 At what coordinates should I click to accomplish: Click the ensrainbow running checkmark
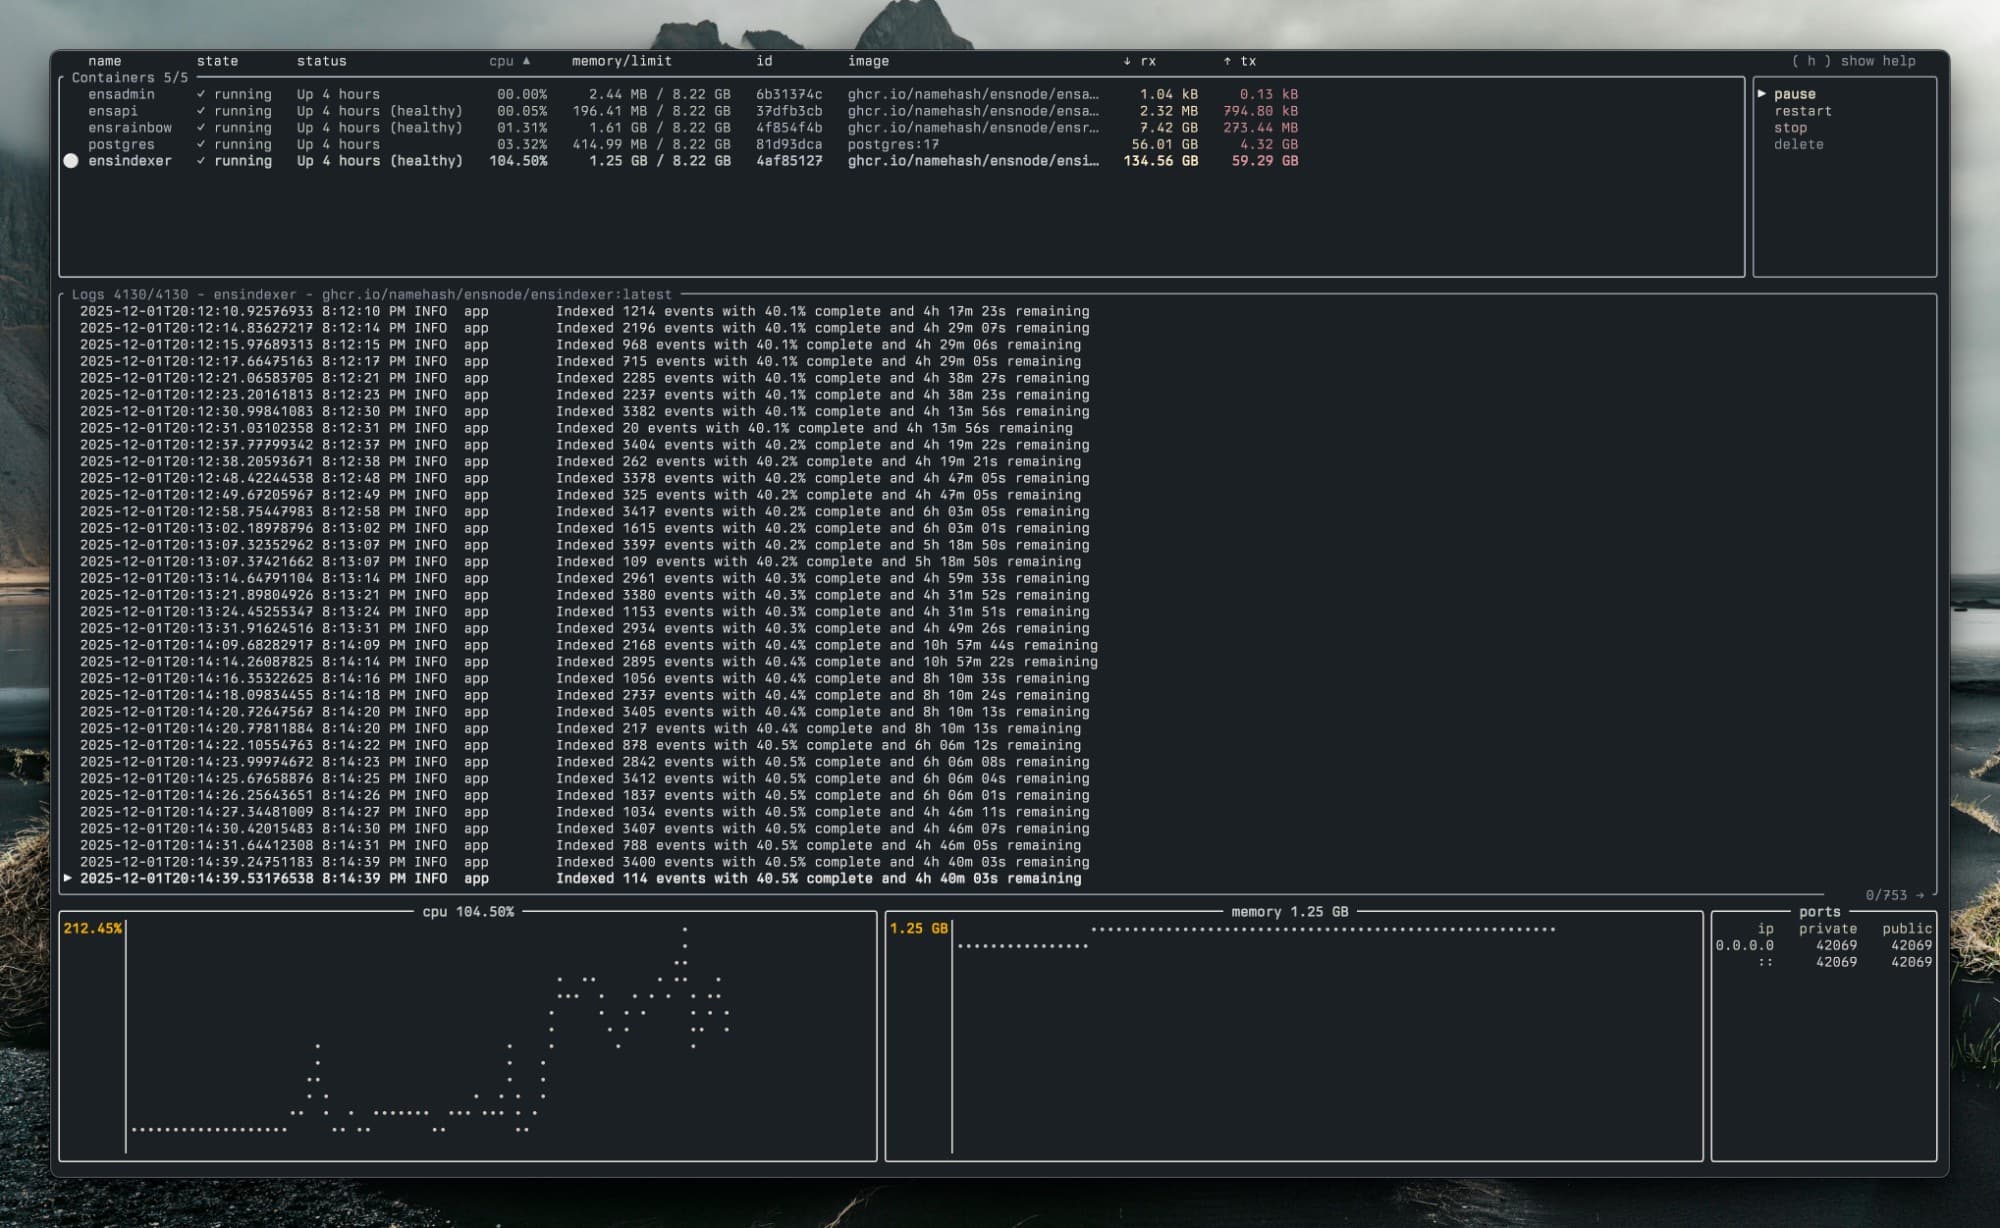(x=201, y=128)
